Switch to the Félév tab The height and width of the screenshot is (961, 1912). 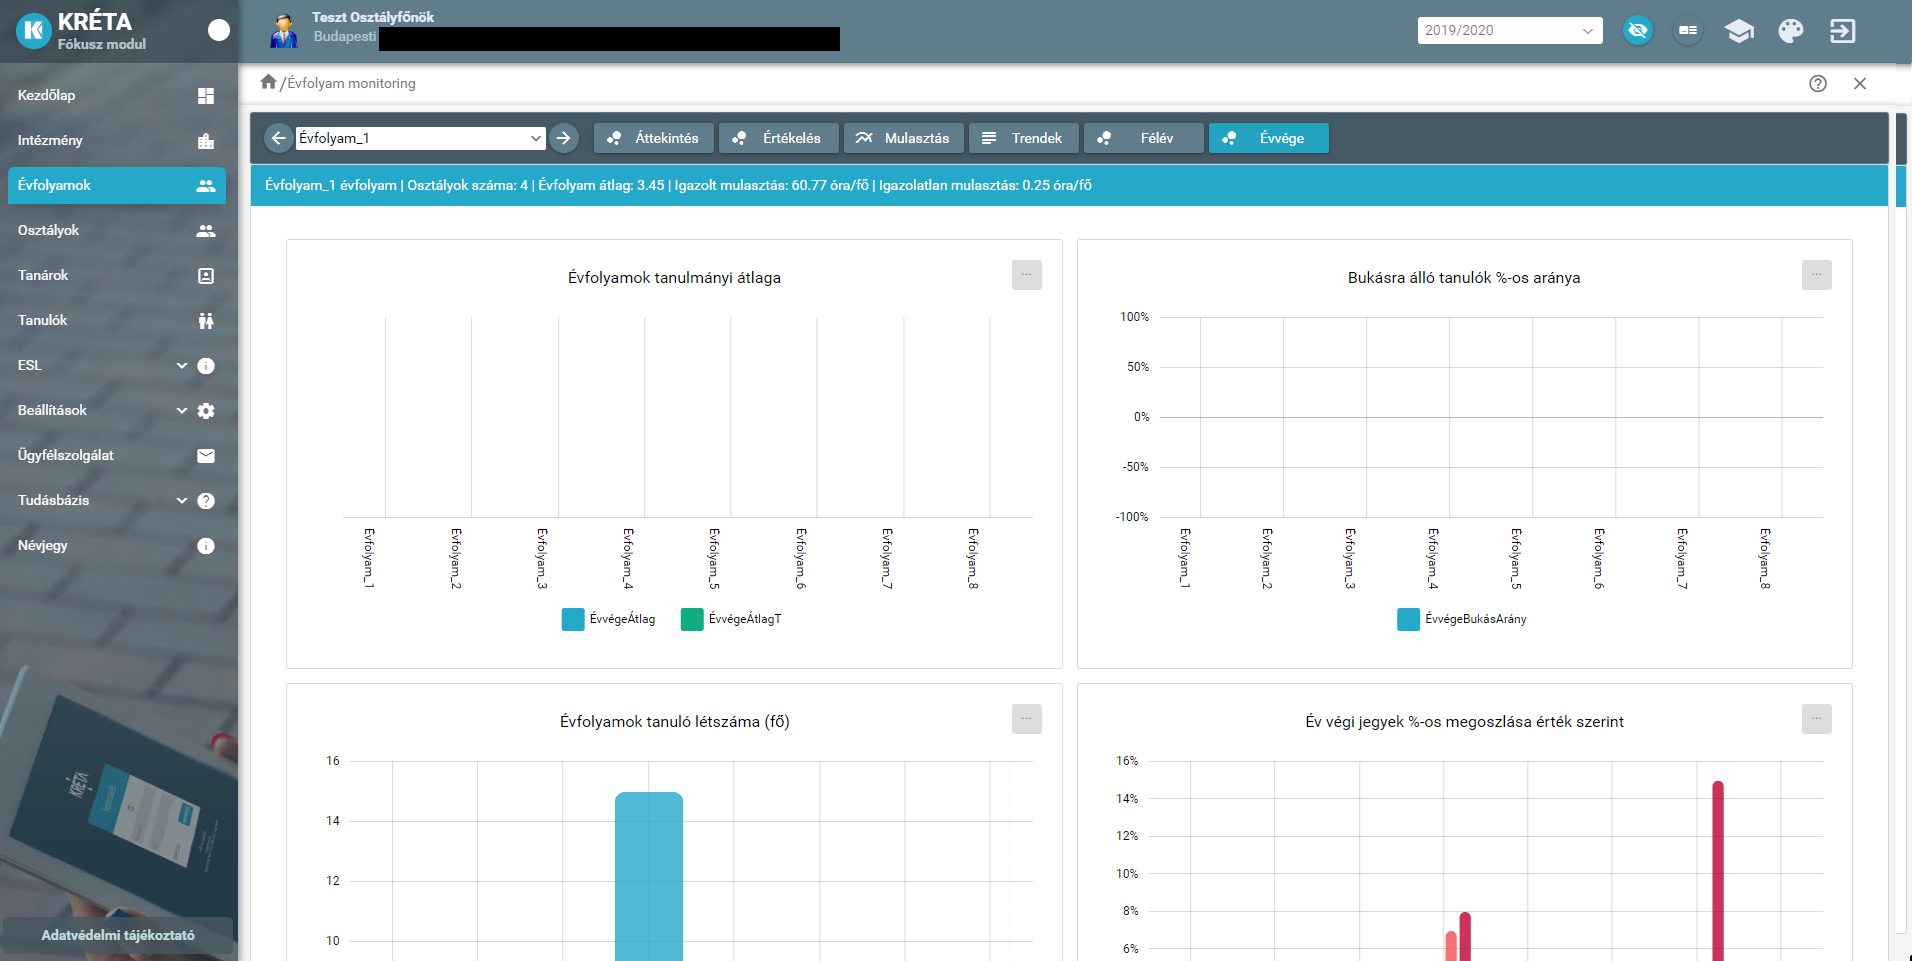[1144, 138]
